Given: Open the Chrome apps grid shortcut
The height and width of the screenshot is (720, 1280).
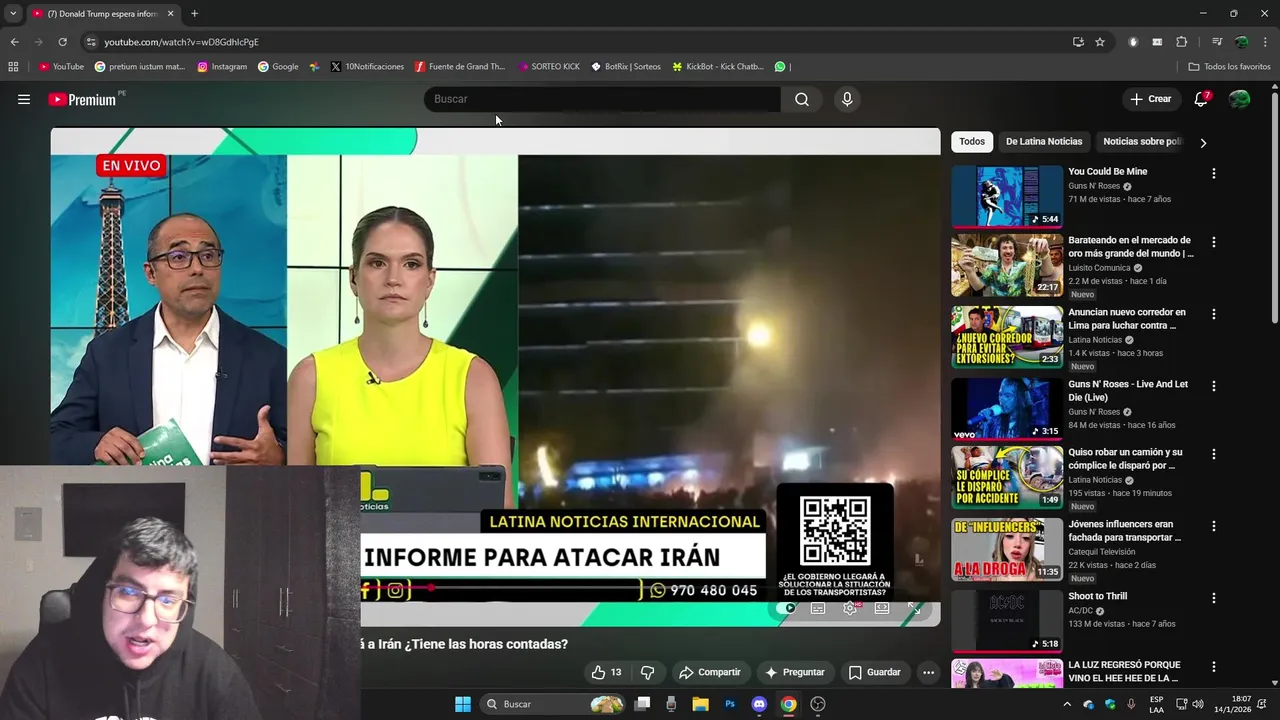Looking at the screenshot, I should click(x=13, y=67).
